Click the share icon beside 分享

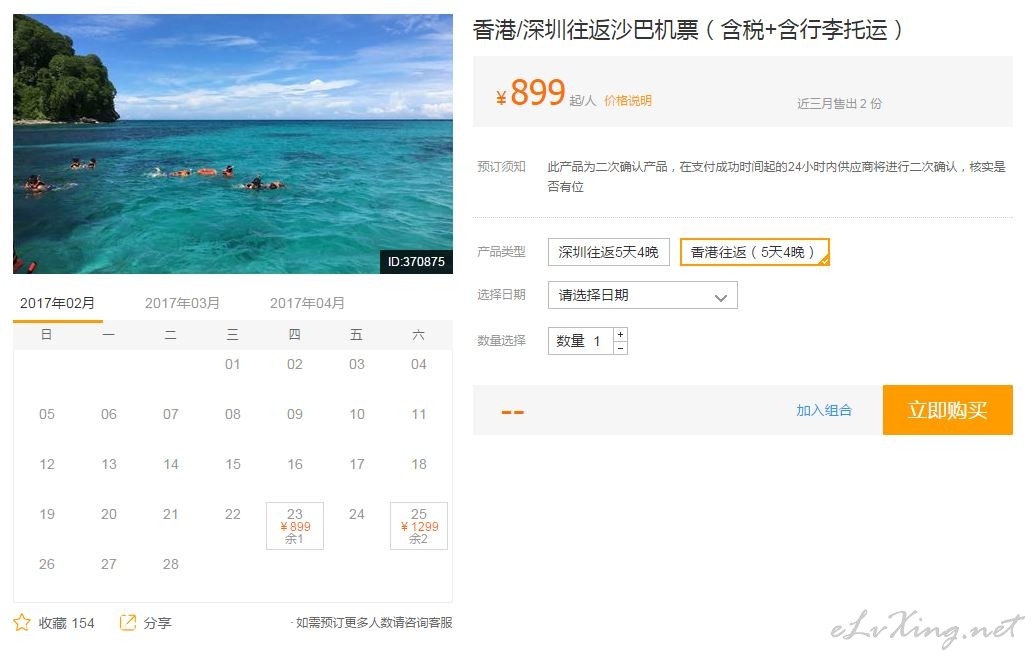click(x=127, y=622)
